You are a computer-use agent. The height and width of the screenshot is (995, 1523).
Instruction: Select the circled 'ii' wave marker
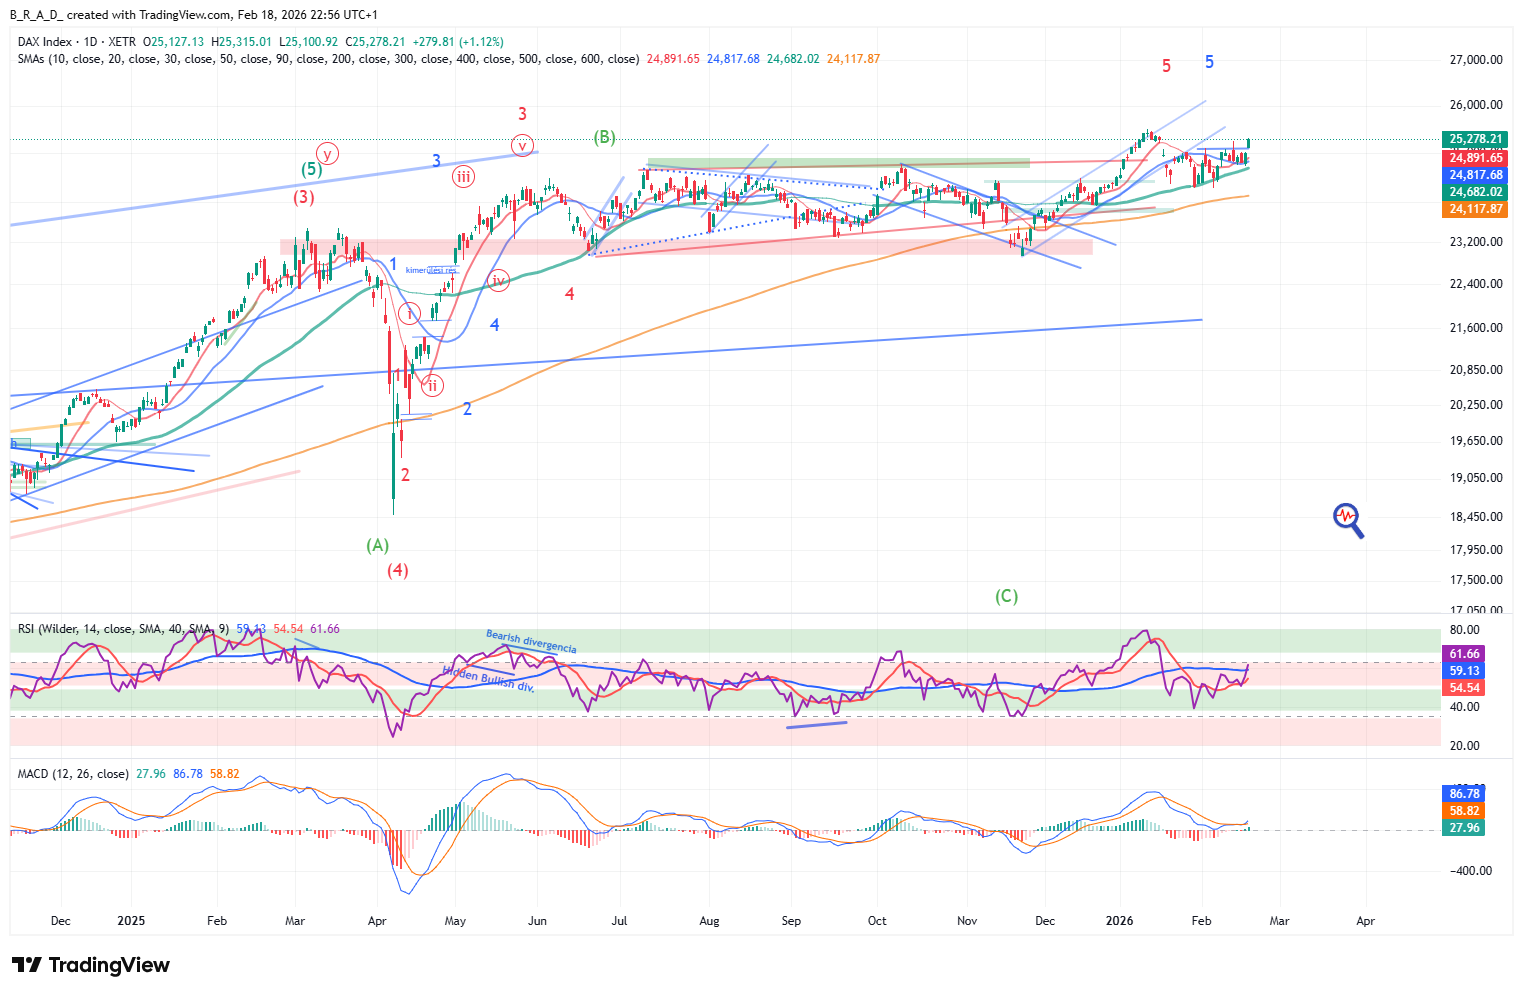pos(432,385)
